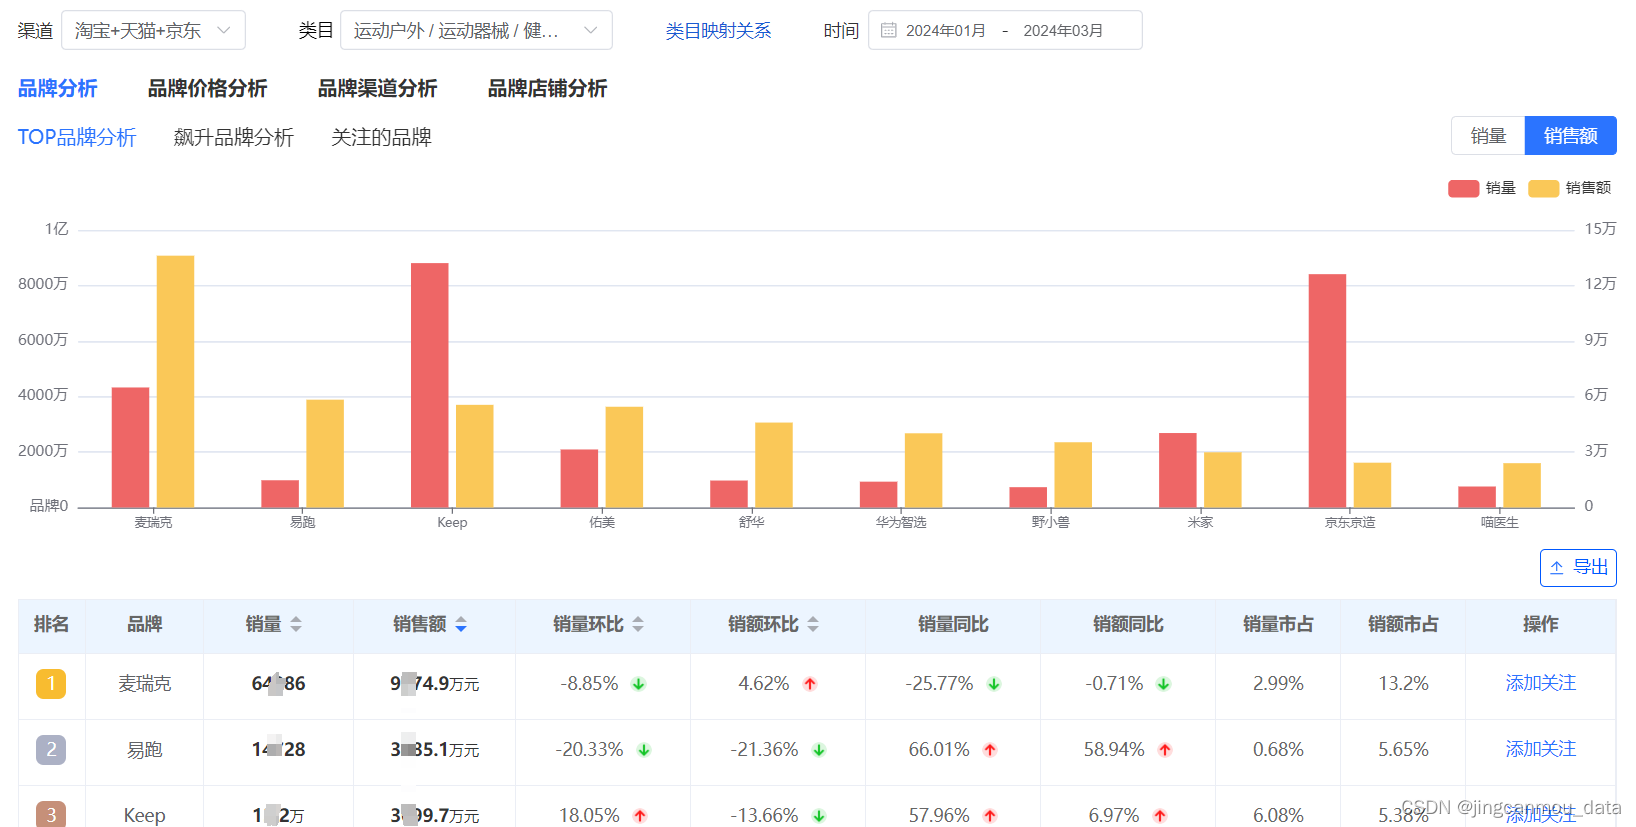
Task: Select 飙升品牌分析 sub-tab
Action: (x=233, y=137)
